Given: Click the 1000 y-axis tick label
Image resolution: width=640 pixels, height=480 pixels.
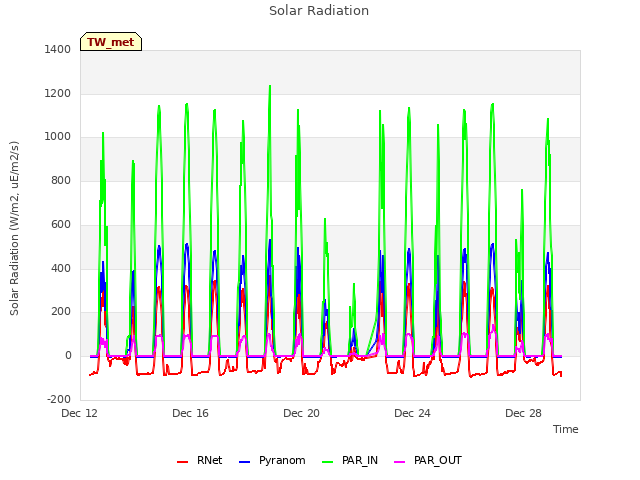Looking at the screenshot, I should pos(58,137).
